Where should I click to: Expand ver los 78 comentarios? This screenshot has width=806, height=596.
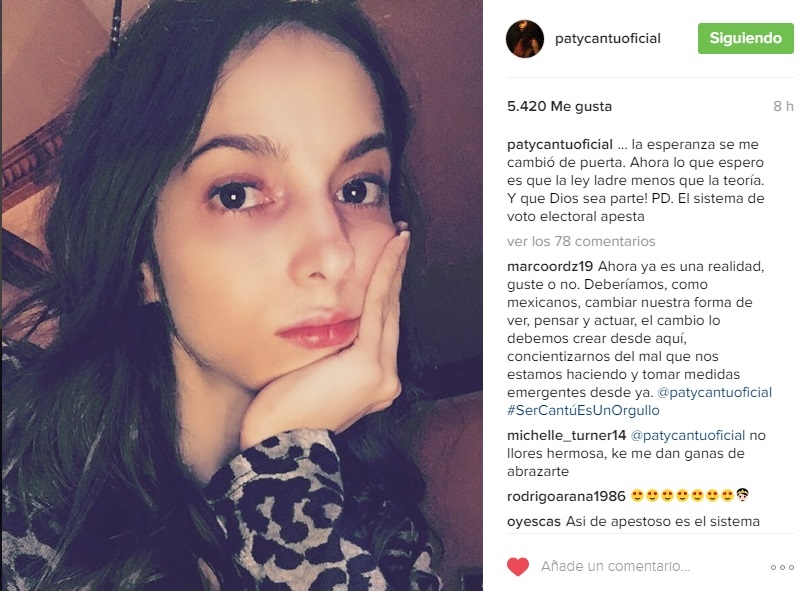point(581,241)
